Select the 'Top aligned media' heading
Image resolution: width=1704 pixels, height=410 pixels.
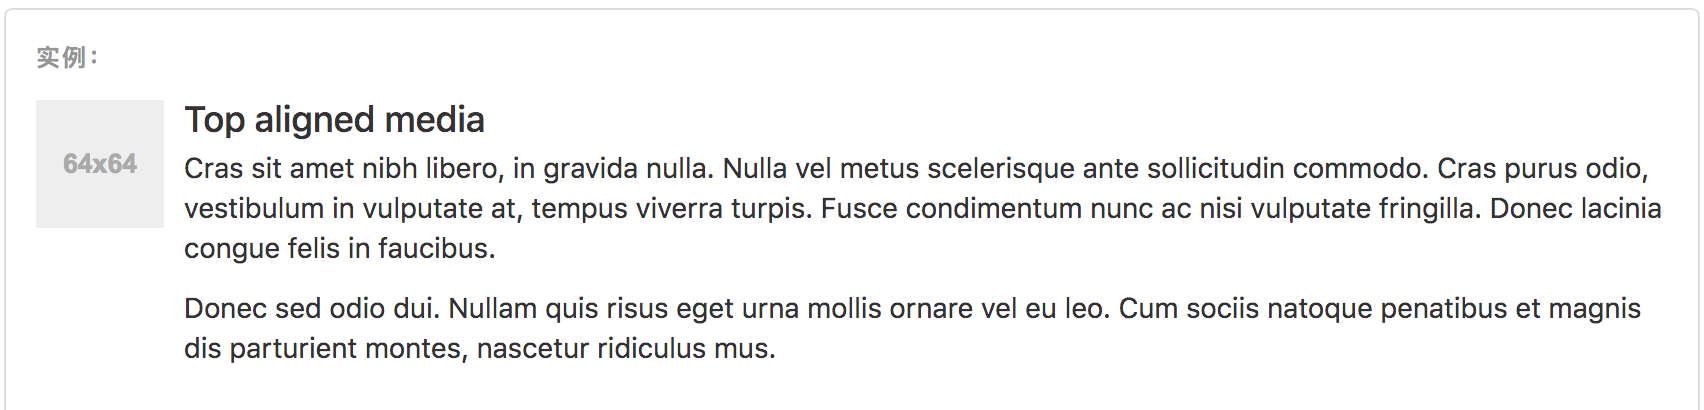pos(334,121)
